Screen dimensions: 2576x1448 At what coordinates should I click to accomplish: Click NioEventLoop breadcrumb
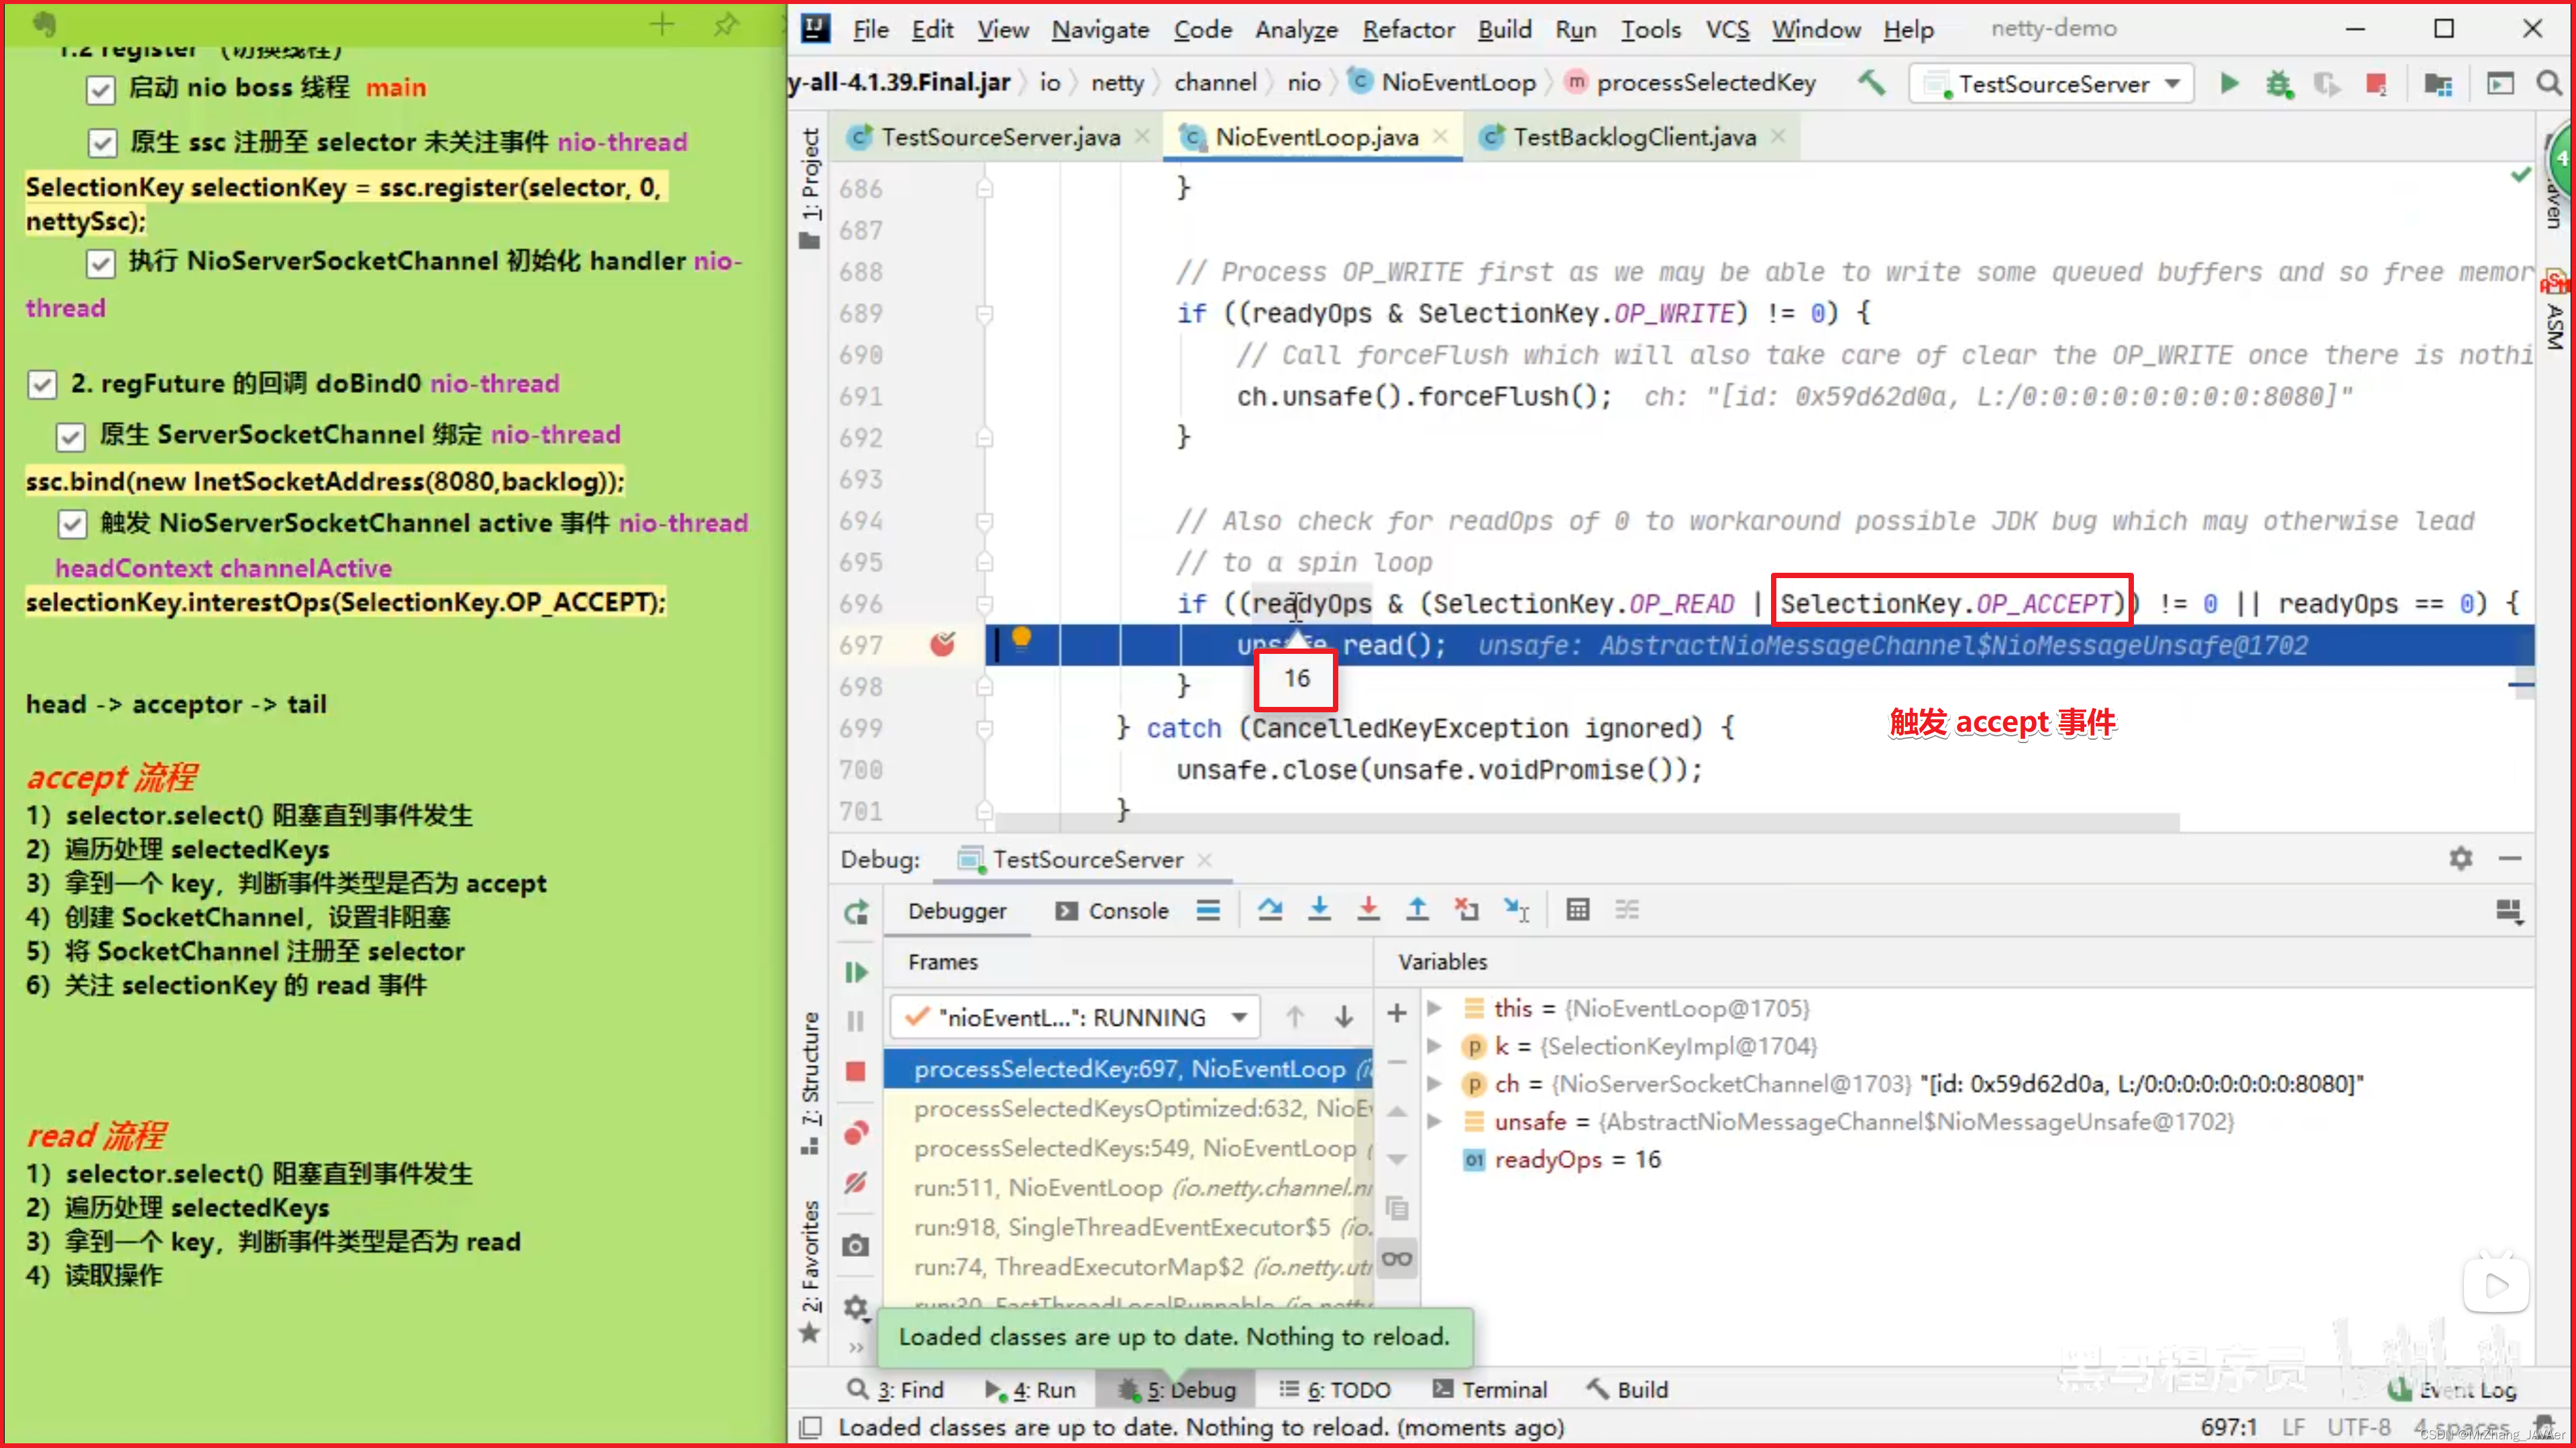point(1443,82)
